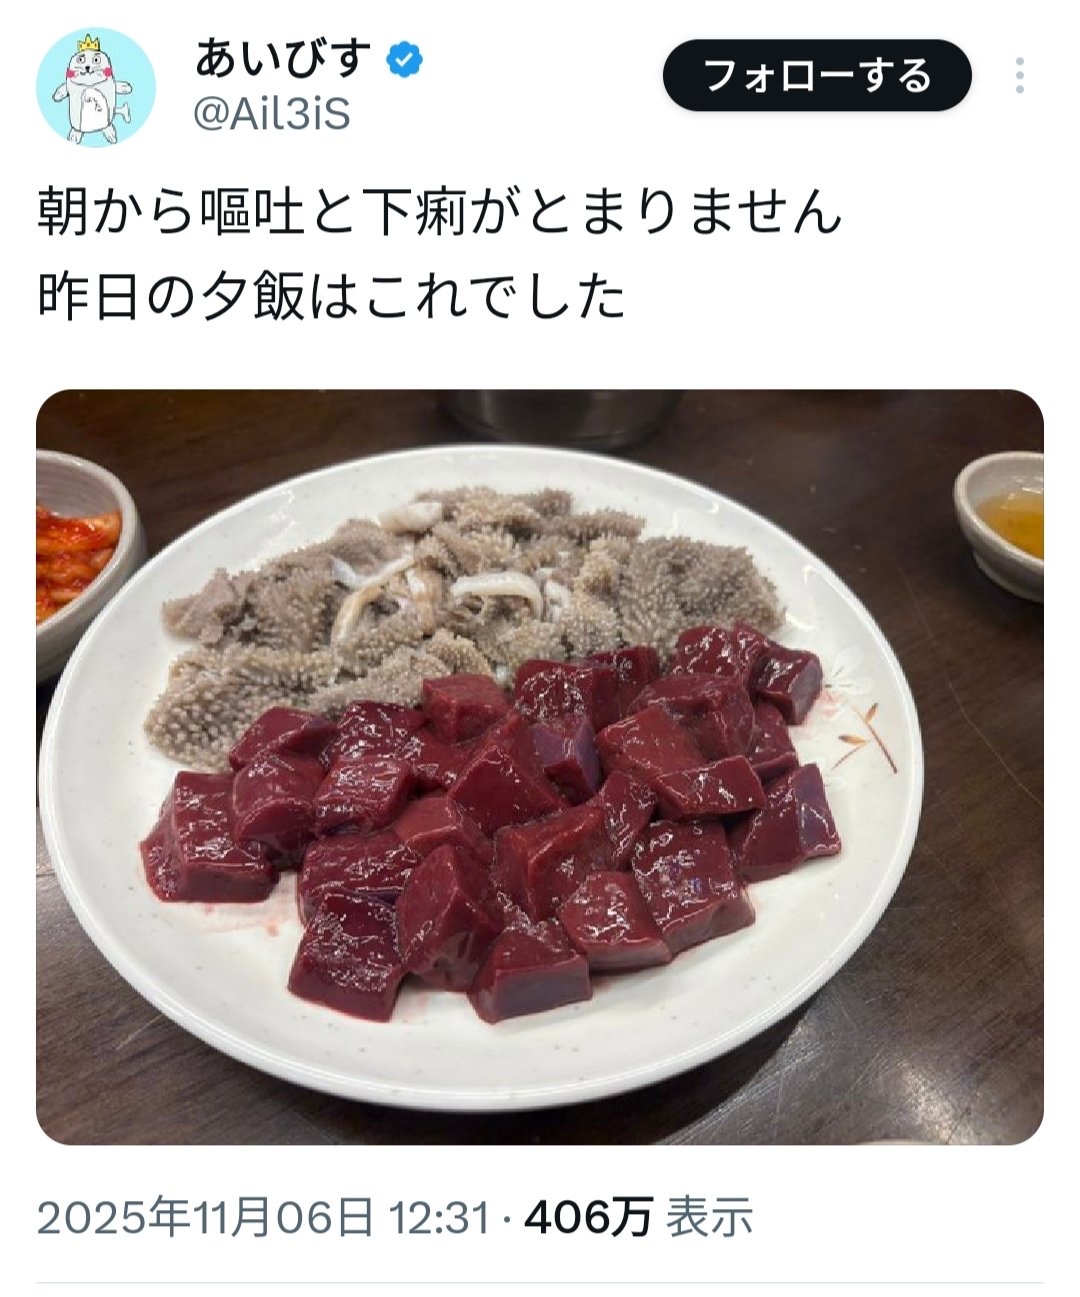Viewport: 1080px width, 1297px height.
Task: Visit the @Ail3iS handle link
Action: (271, 116)
